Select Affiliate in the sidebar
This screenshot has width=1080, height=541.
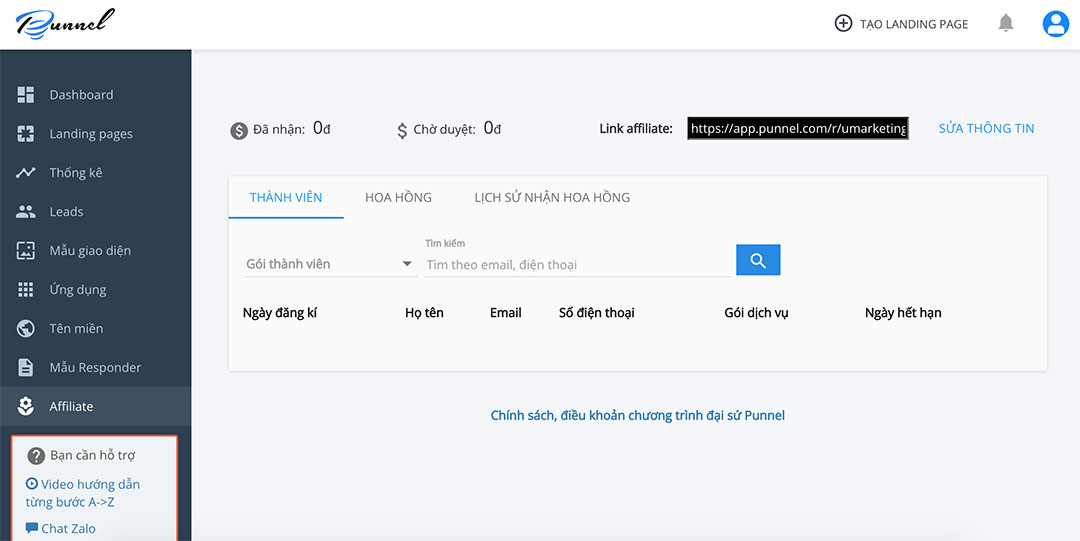[95, 407]
